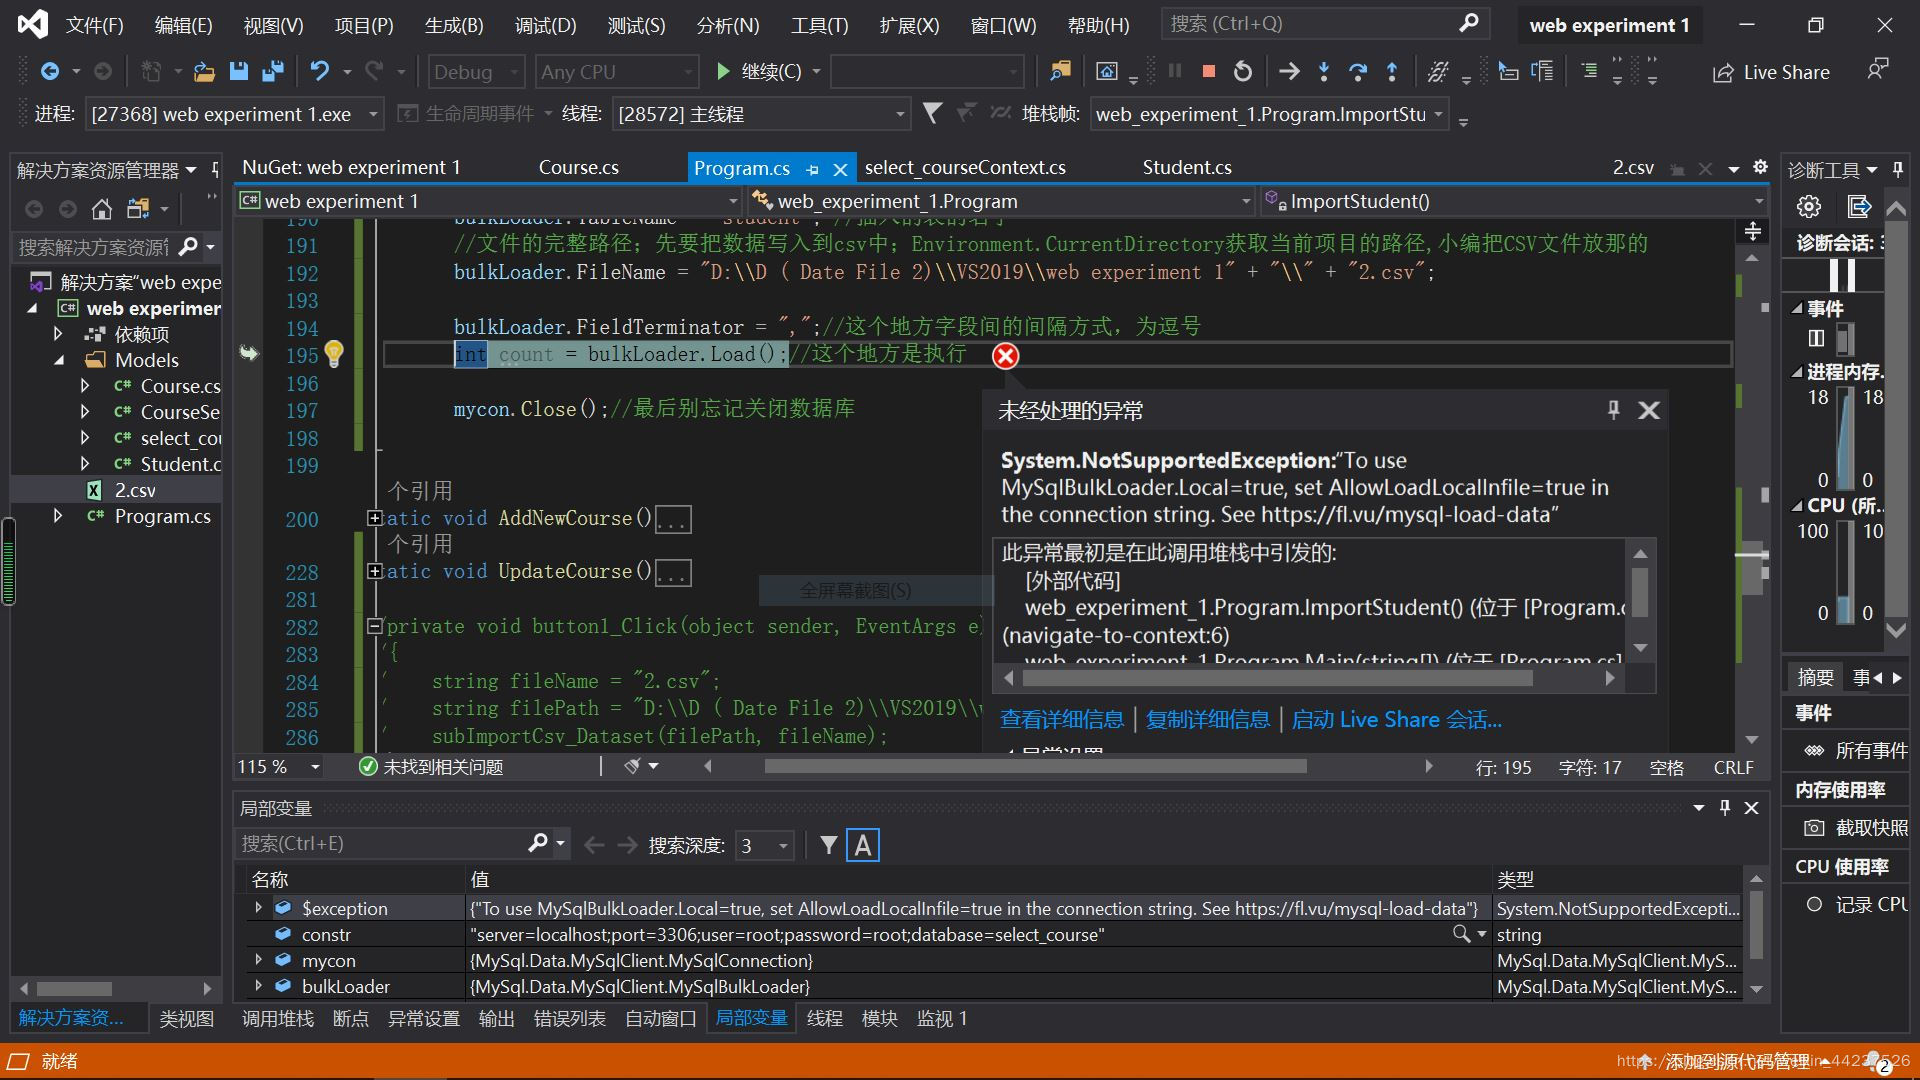Click Solution Explorer horizontal scrollbar thumb
The width and height of the screenshot is (1920, 1080).
pos(74,988)
